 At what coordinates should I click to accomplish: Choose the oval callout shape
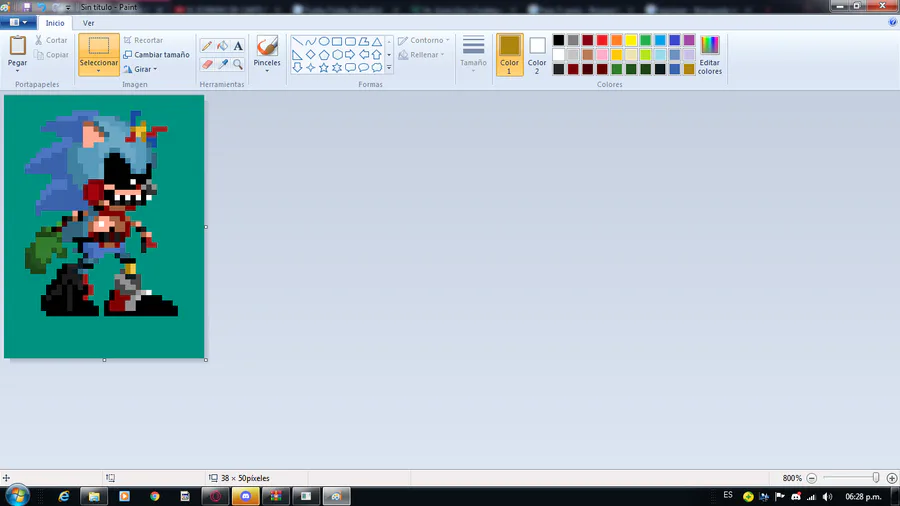pos(363,68)
